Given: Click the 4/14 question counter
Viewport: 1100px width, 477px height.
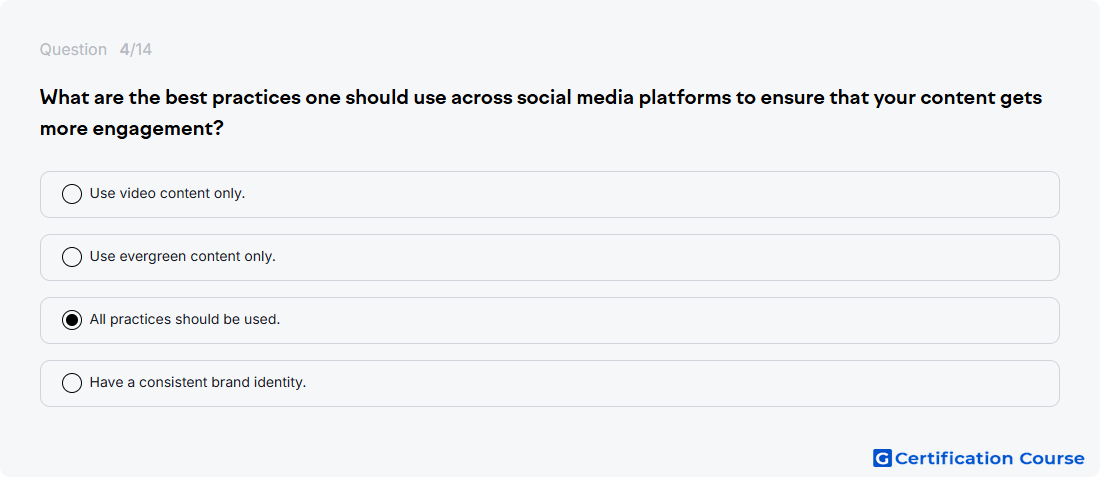Looking at the screenshot, I should tap(135, 50).
